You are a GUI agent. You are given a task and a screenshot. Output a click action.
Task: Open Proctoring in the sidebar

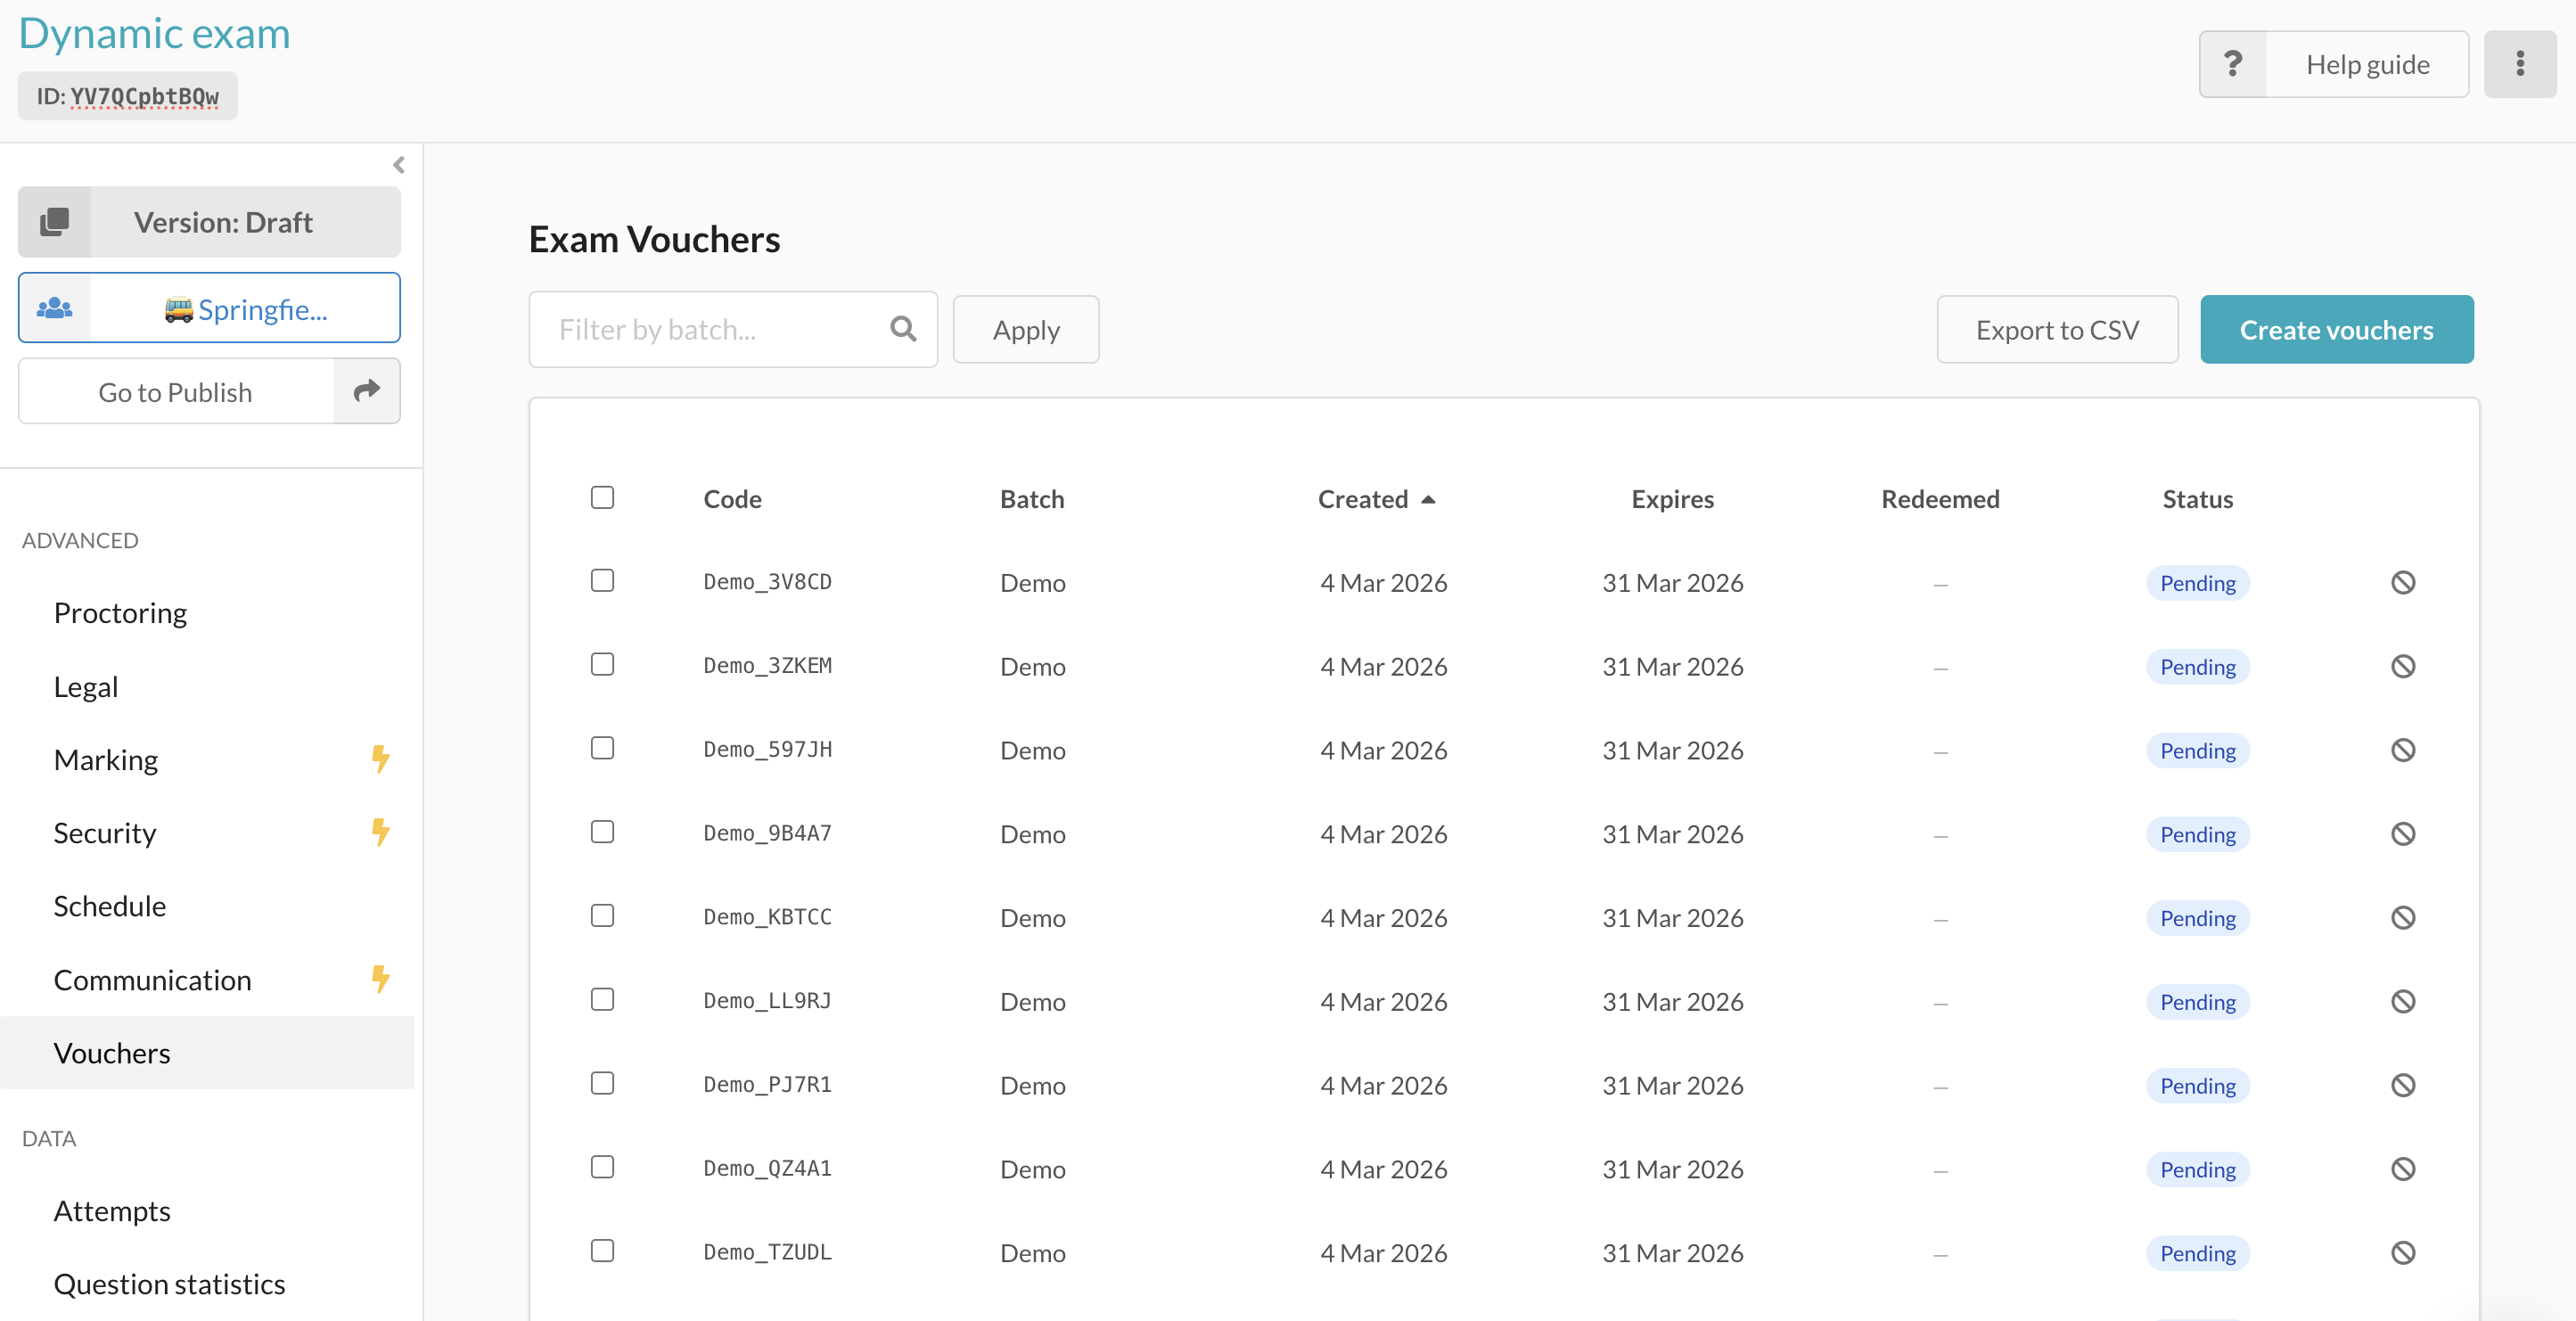(120, 612)
